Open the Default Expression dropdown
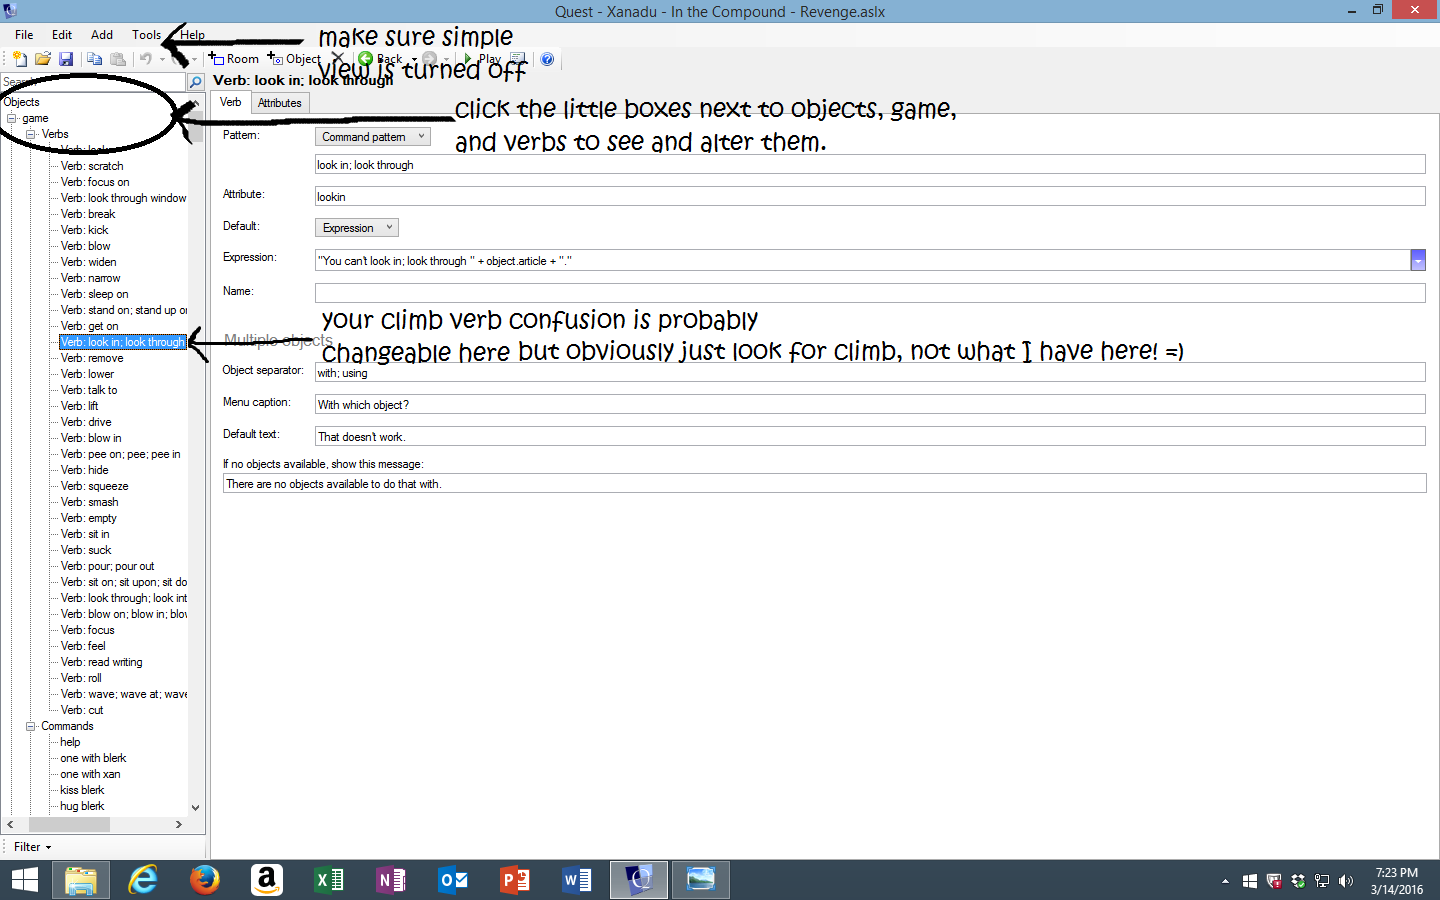 point(357,228)
